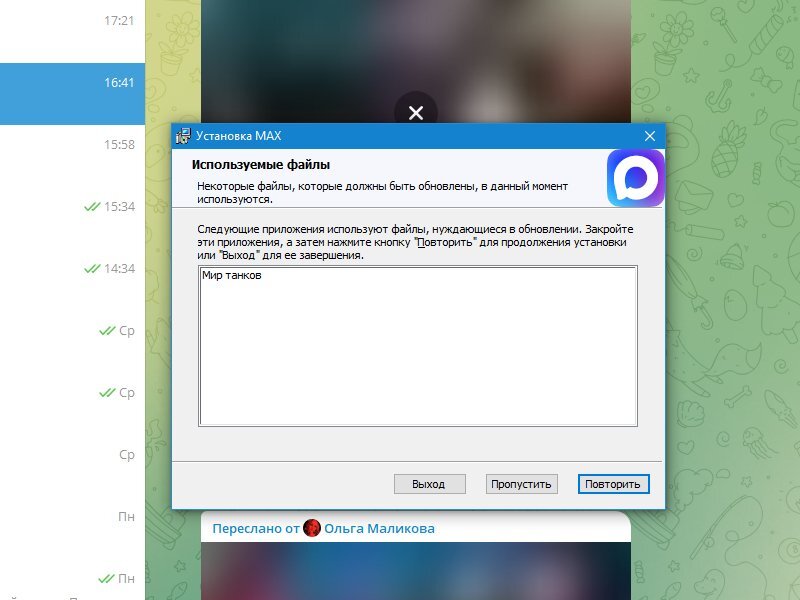Viewport: 800px width, 600px height.
Task: Click the MAX logo in the dialog header
Action: coord(634,178)
